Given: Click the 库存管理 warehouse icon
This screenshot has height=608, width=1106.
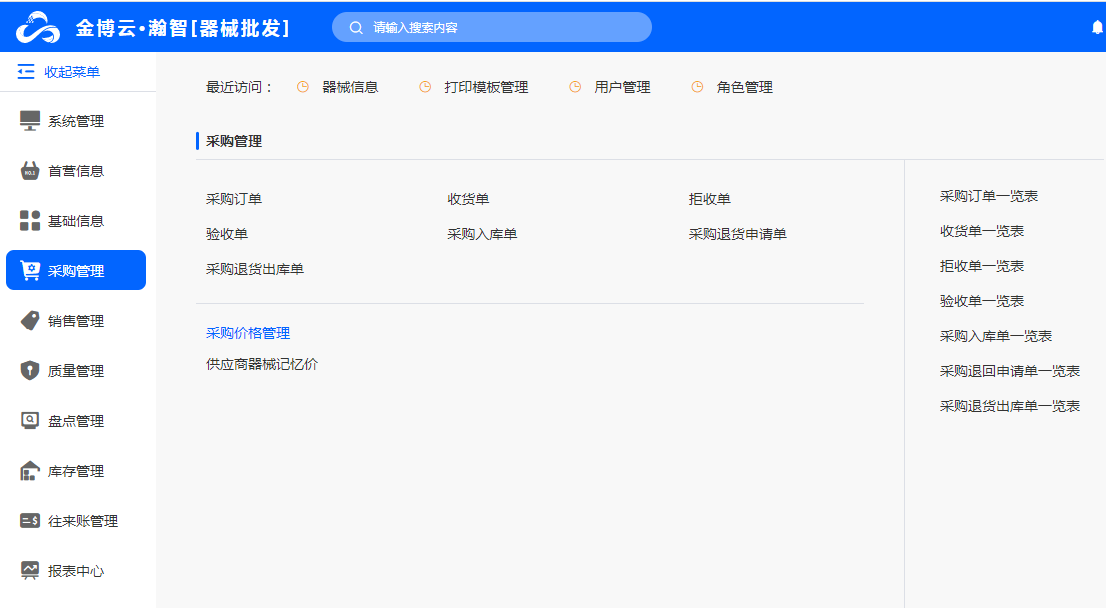Looking at the screenshot, I should pyautogui.click(x=30, y=471).
